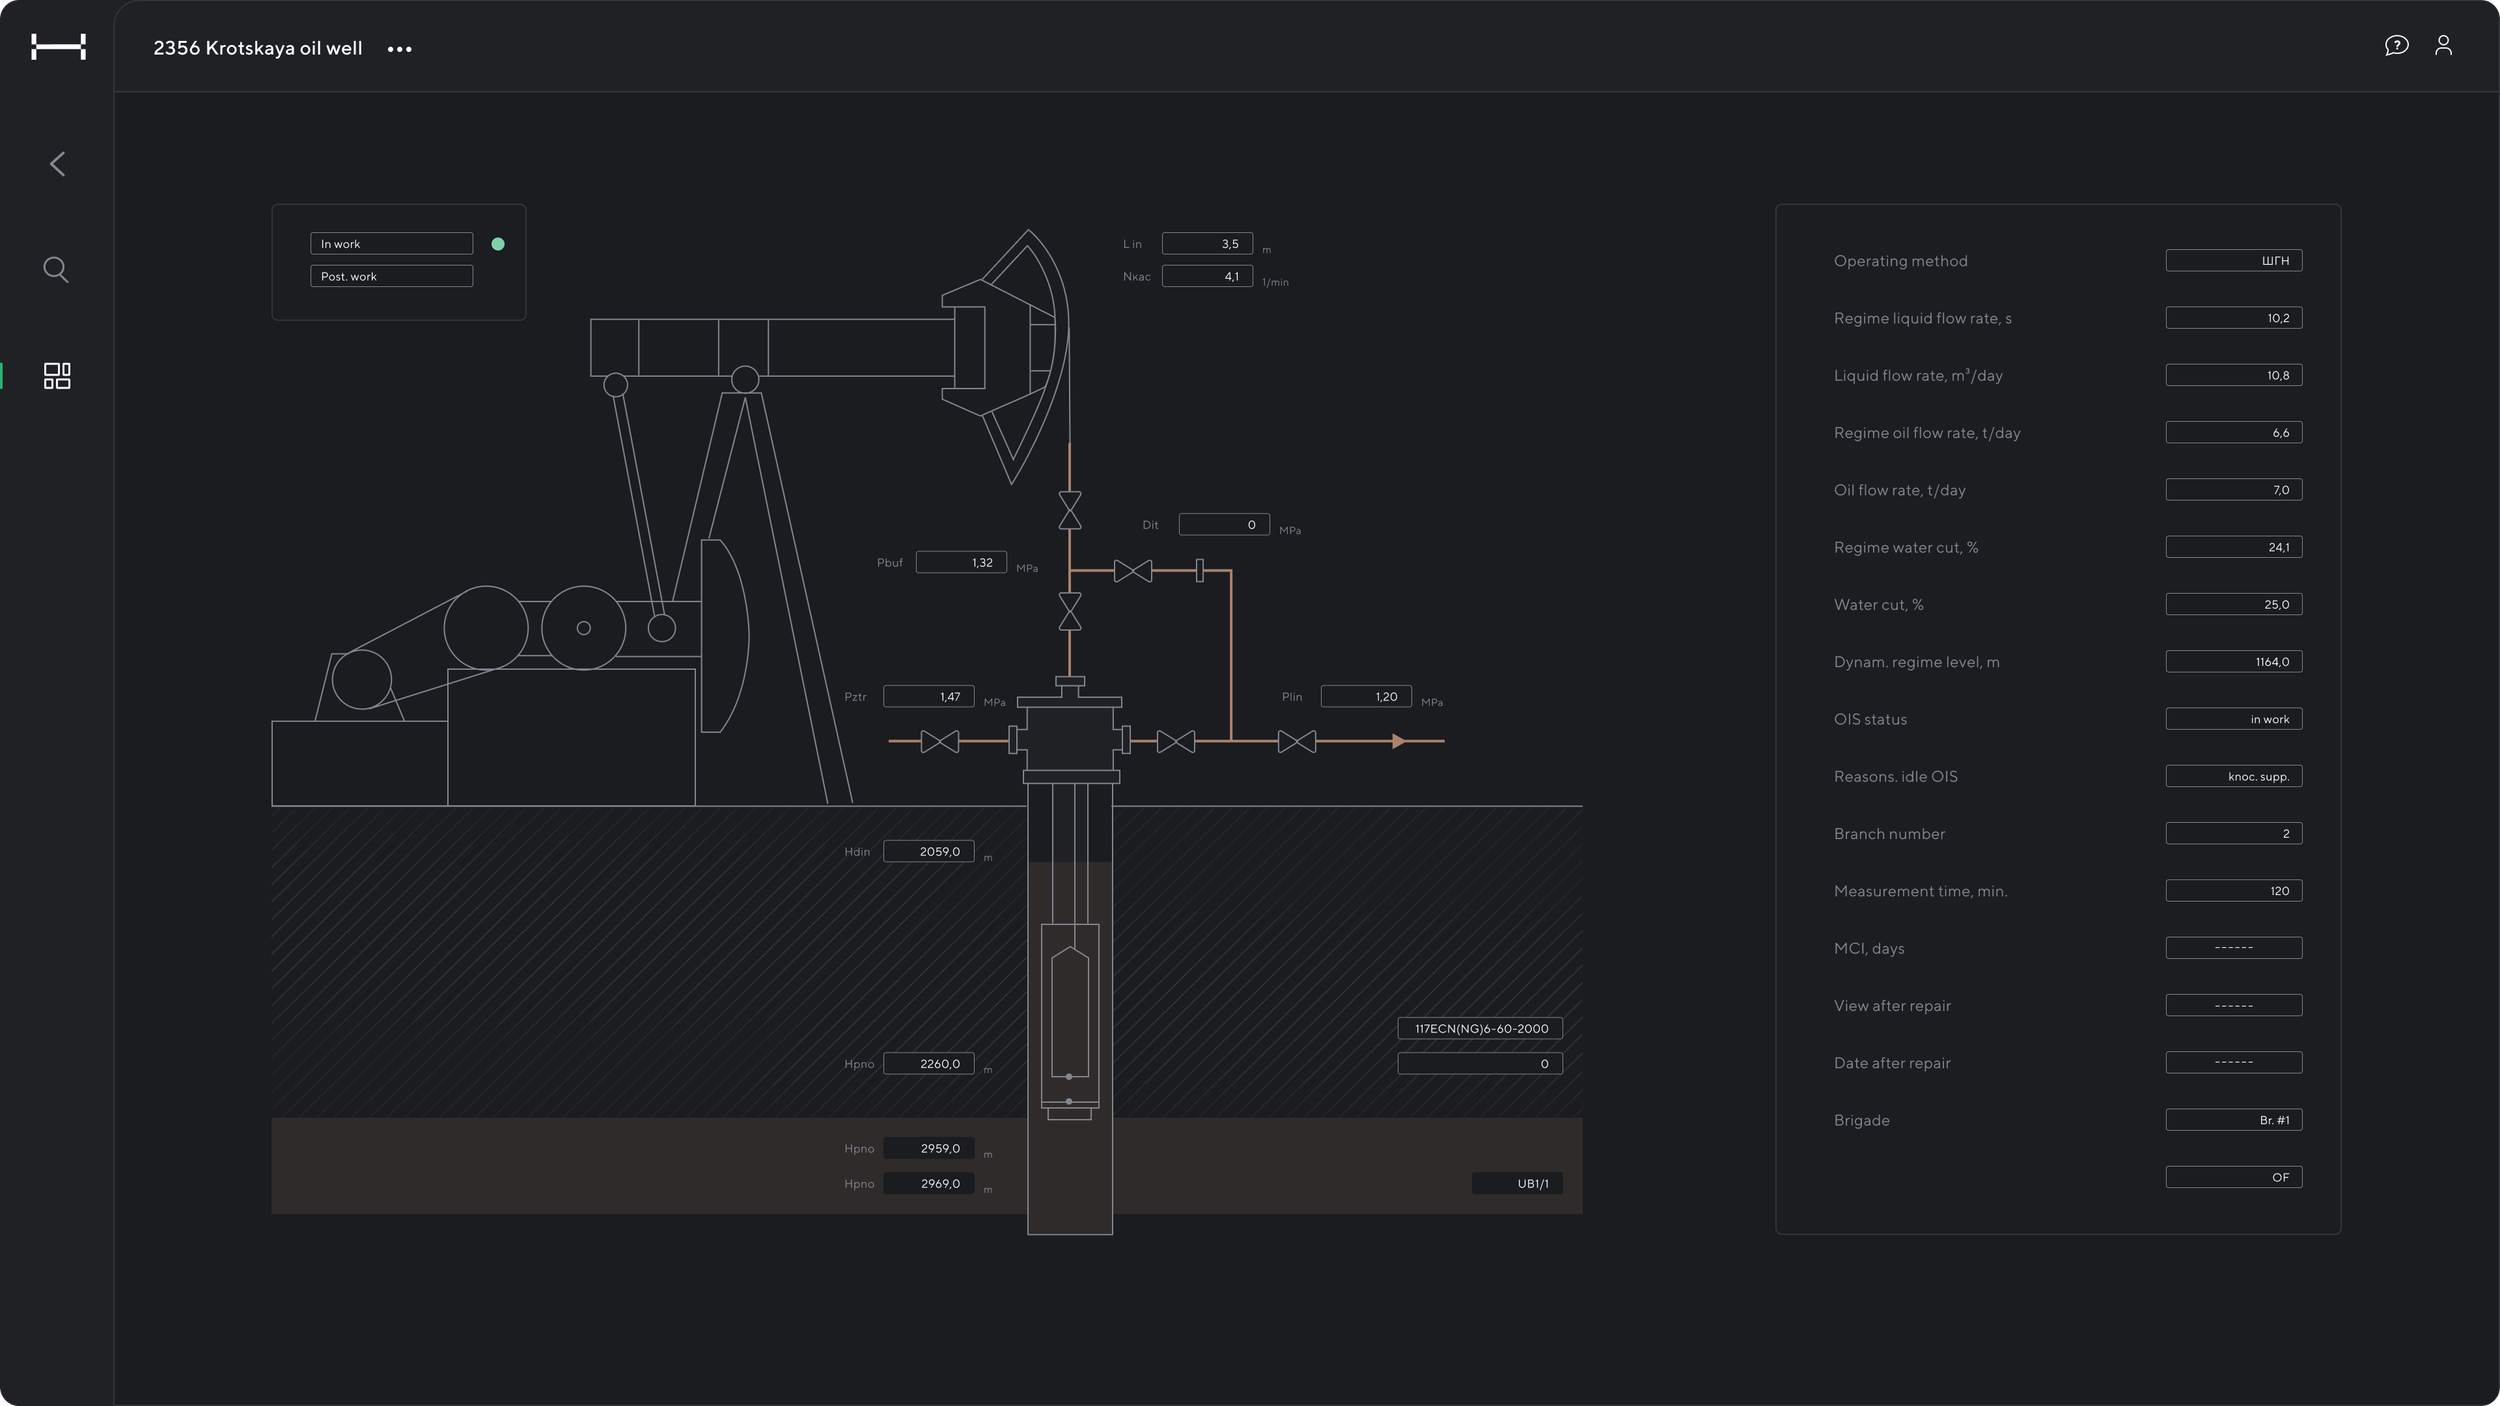Click the Hdin depth value field
Viewport: 2500px width, 1406px height.
point(928,852)
